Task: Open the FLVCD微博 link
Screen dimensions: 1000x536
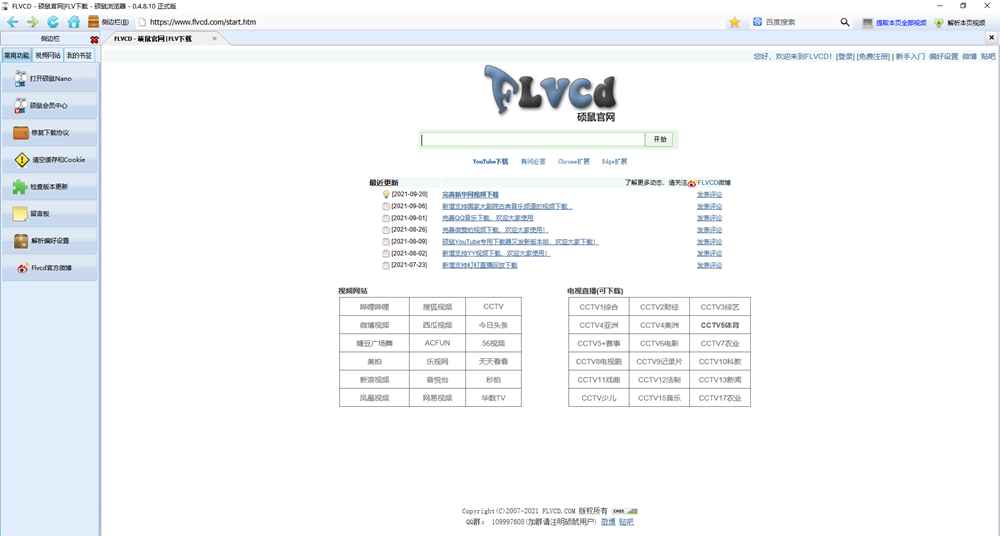Action: point(714,182)
